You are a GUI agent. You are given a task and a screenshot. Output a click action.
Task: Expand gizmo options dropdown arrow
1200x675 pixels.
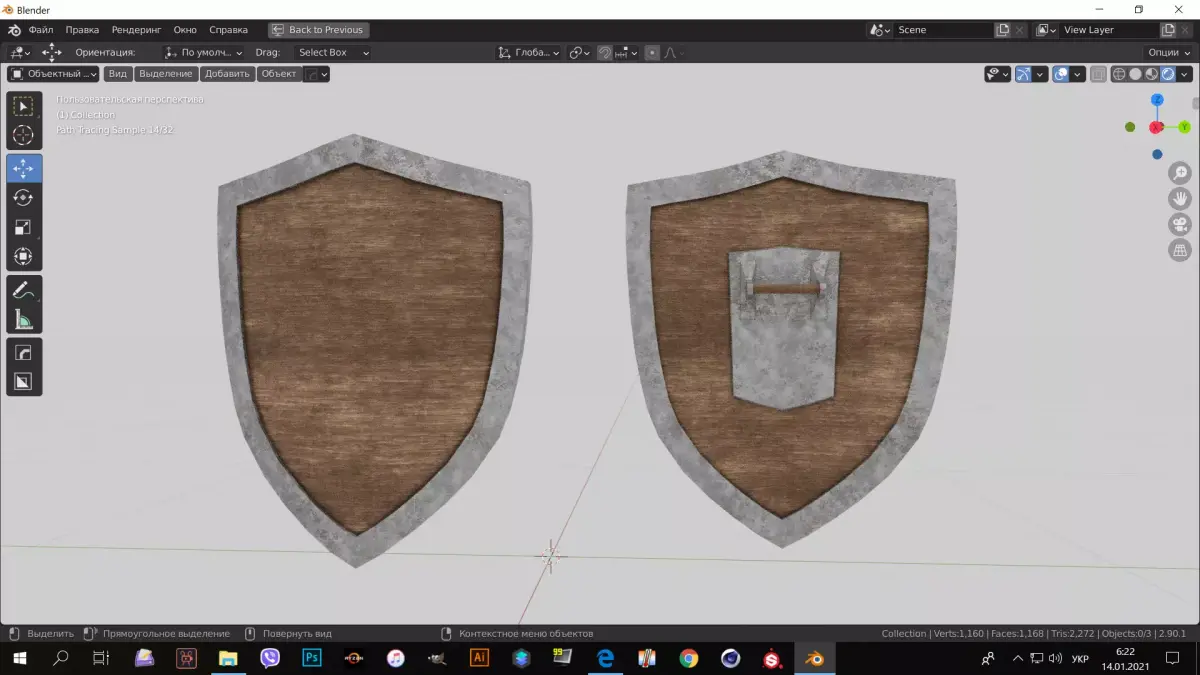point(1040,74)
